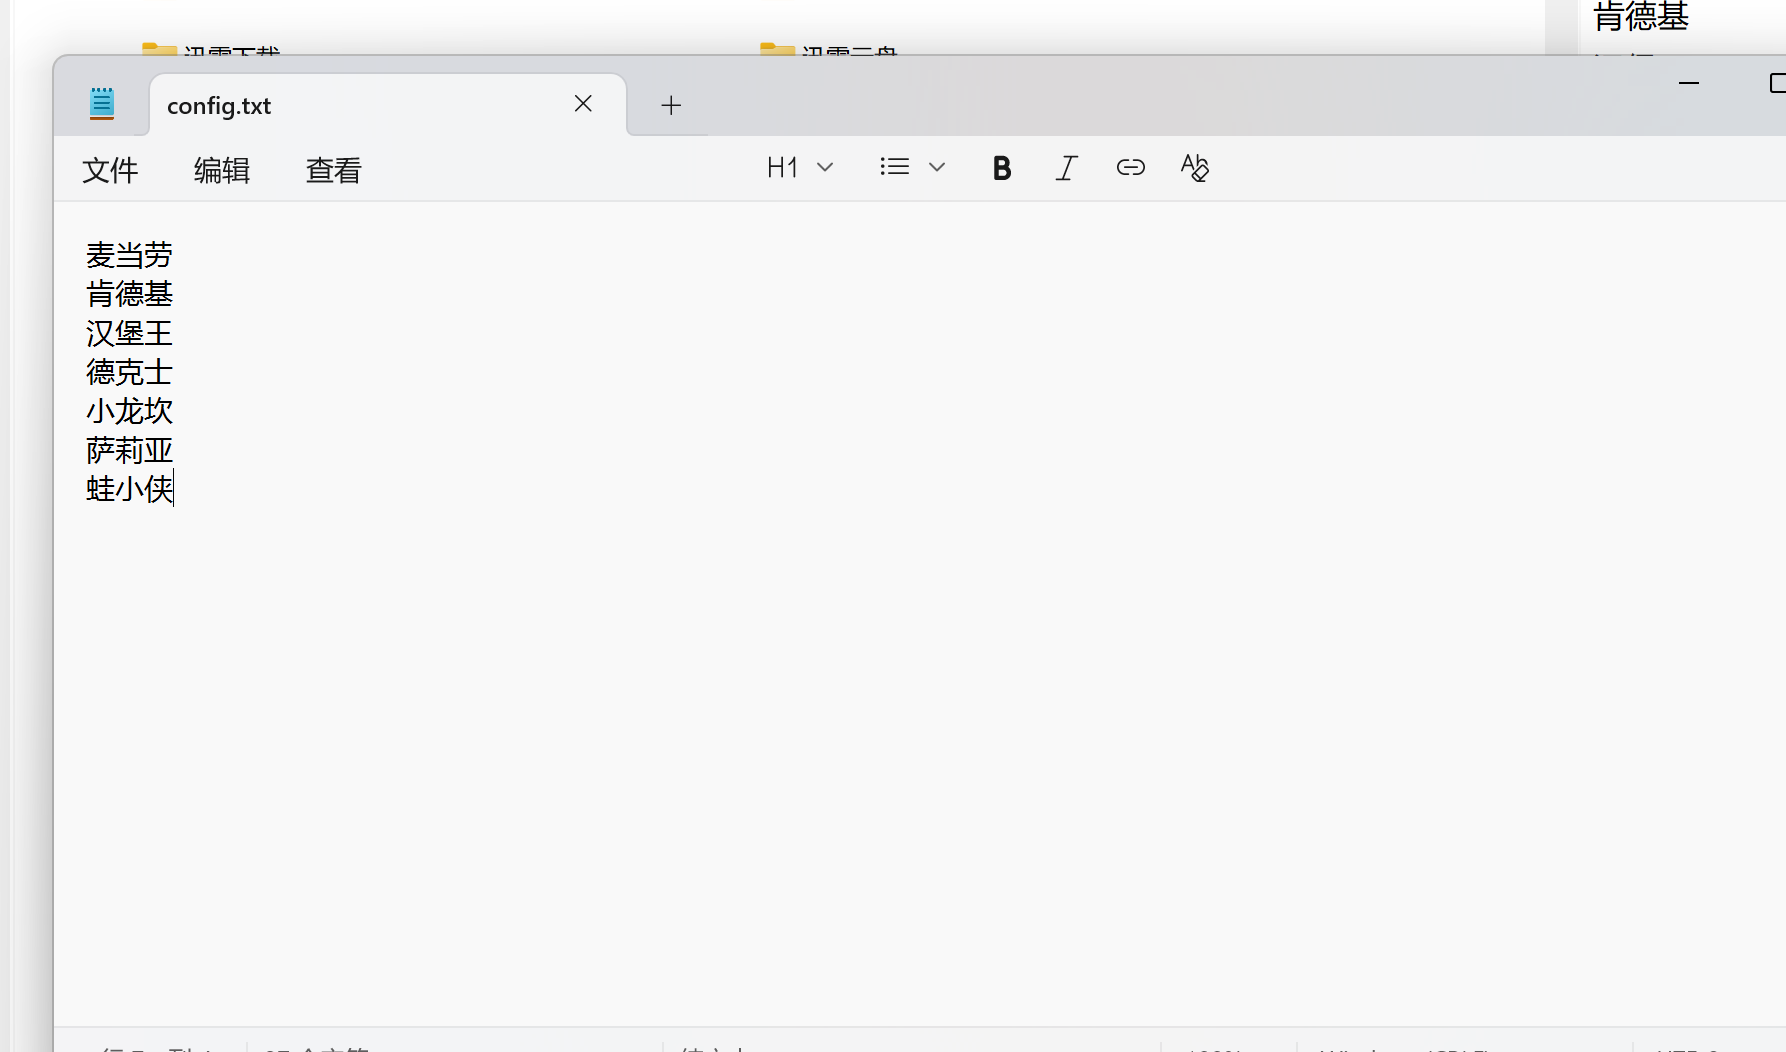Open the H1 heading dropdown
1786x1052 pixels.
coord(800,167)
